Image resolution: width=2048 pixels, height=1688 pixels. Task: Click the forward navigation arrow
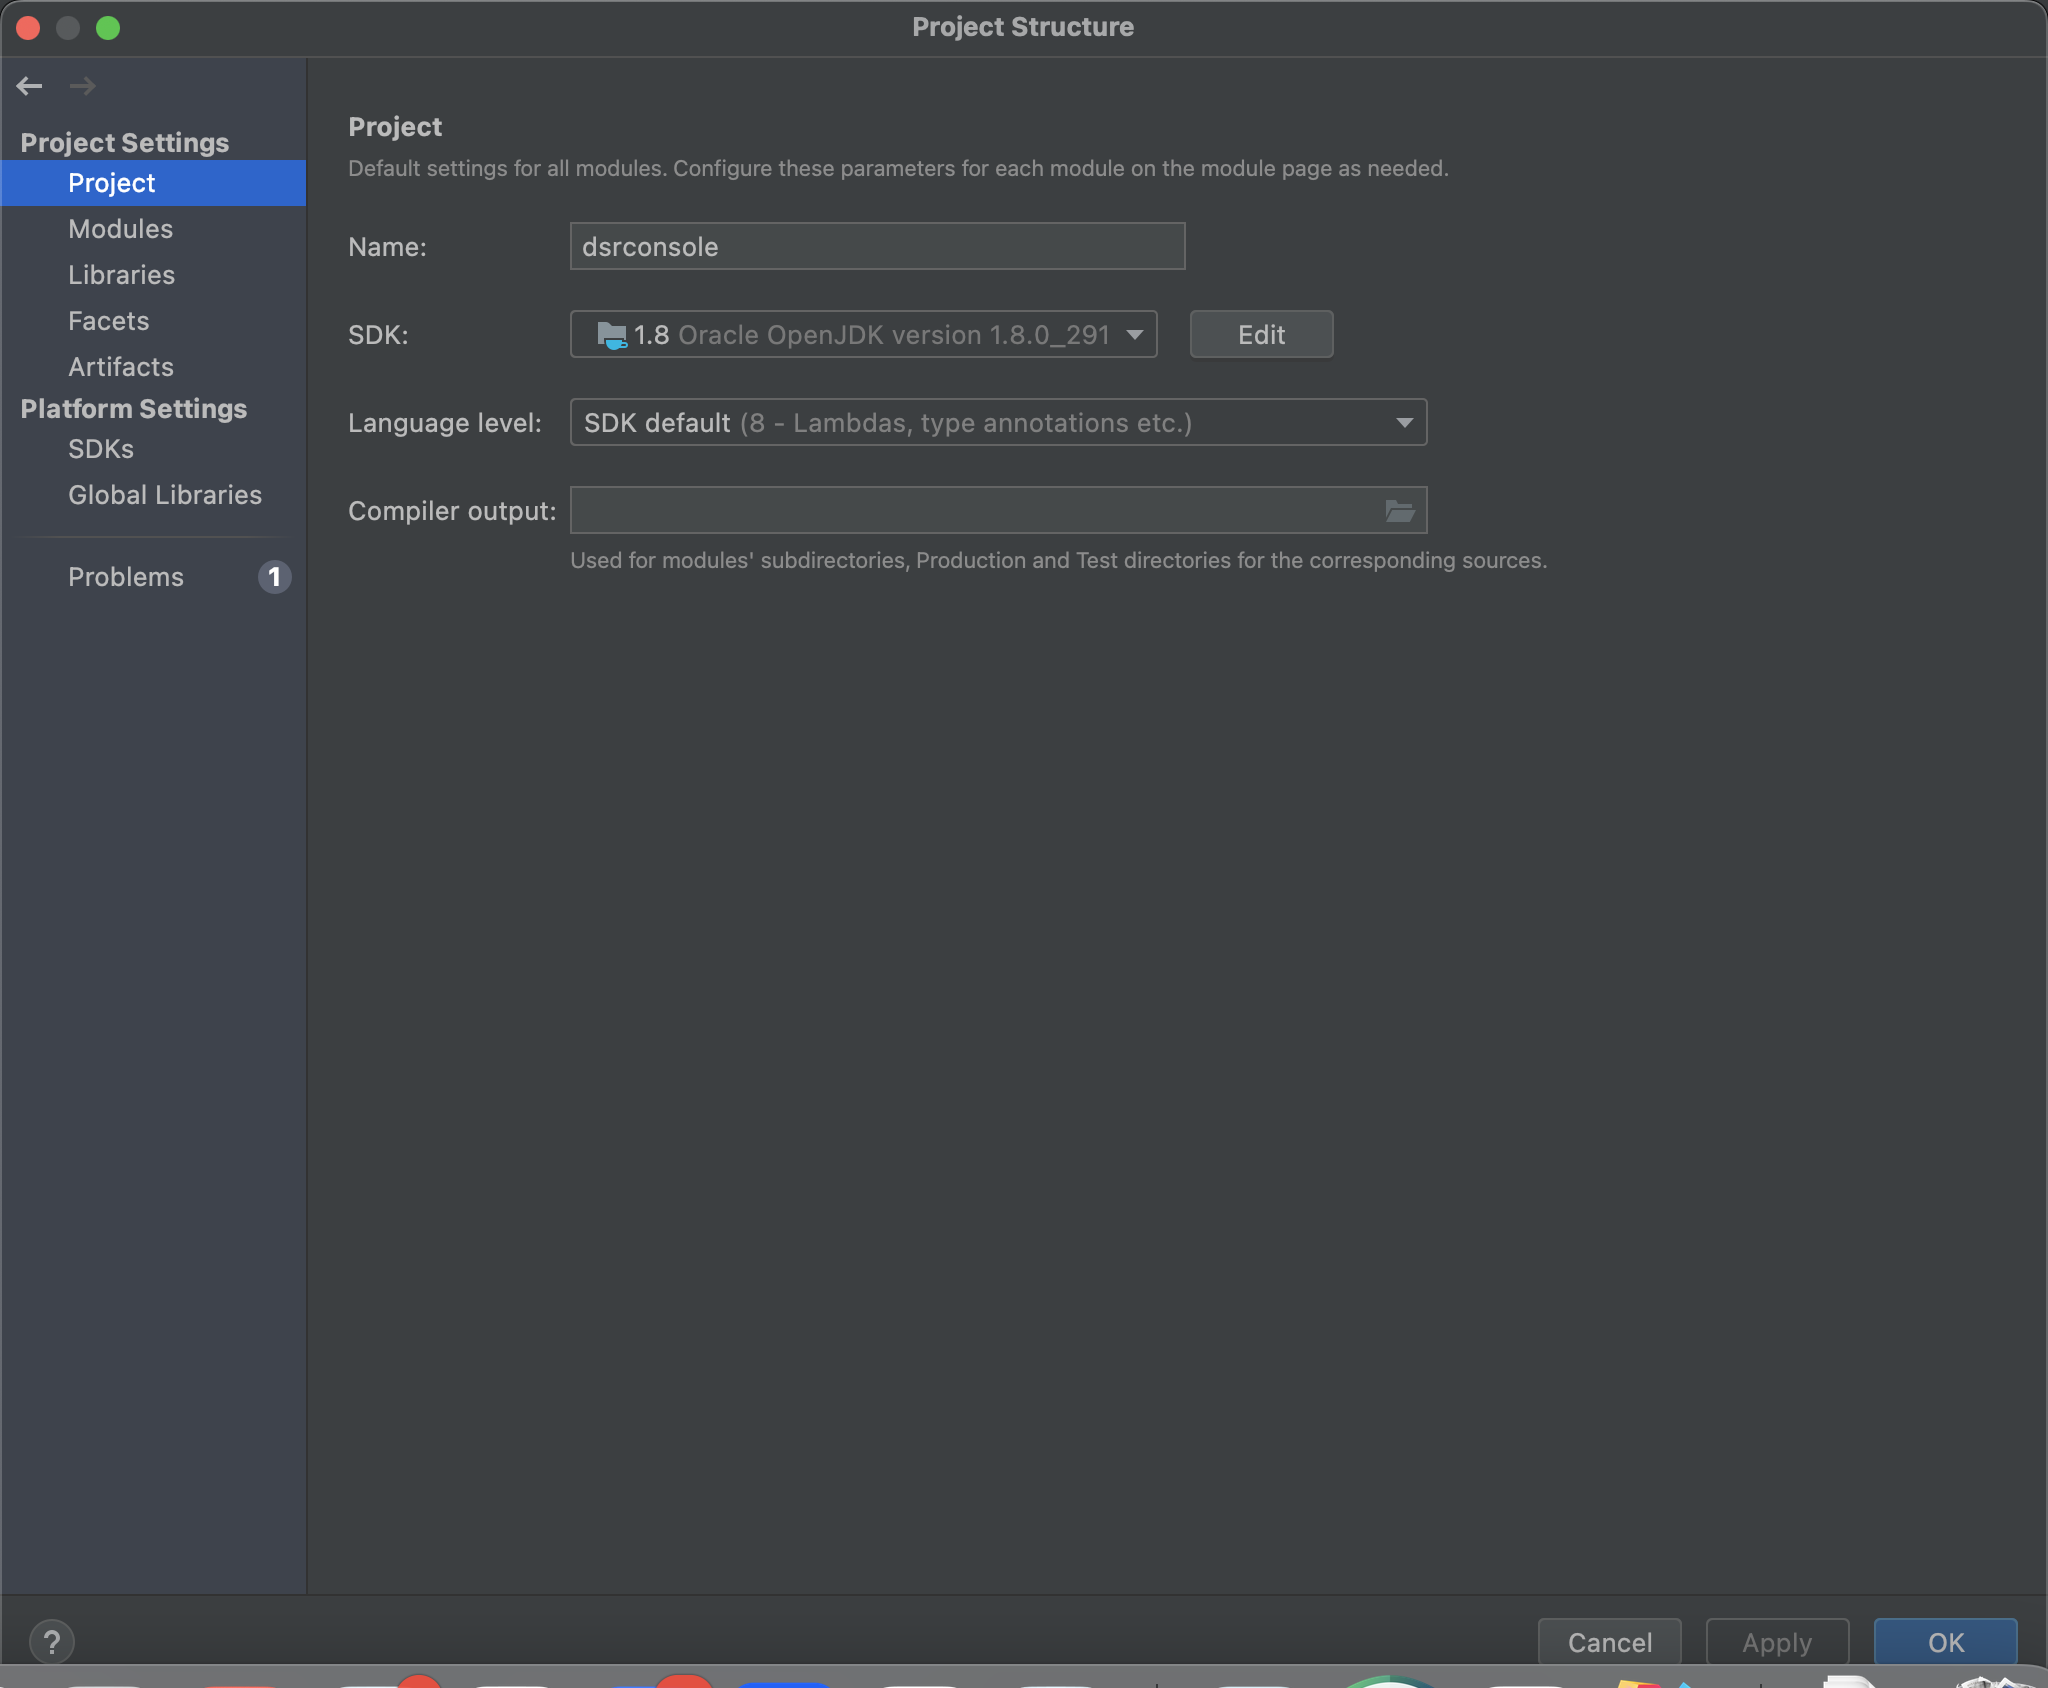coord(83,86)
